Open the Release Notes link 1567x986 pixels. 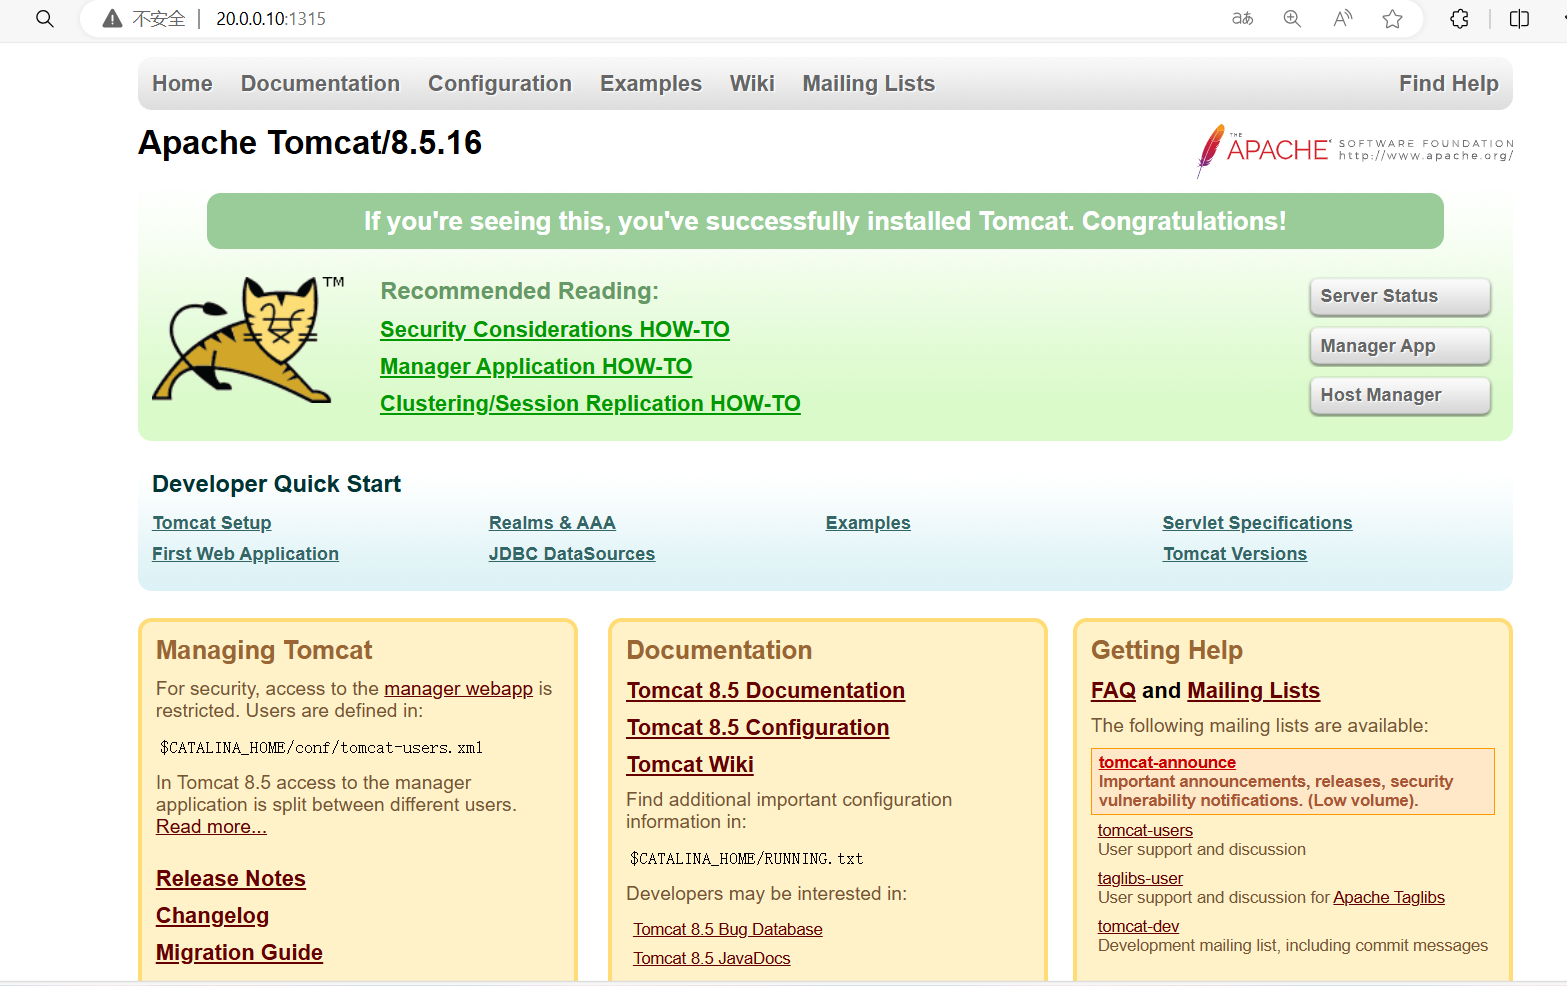click(x=231, y=879)
